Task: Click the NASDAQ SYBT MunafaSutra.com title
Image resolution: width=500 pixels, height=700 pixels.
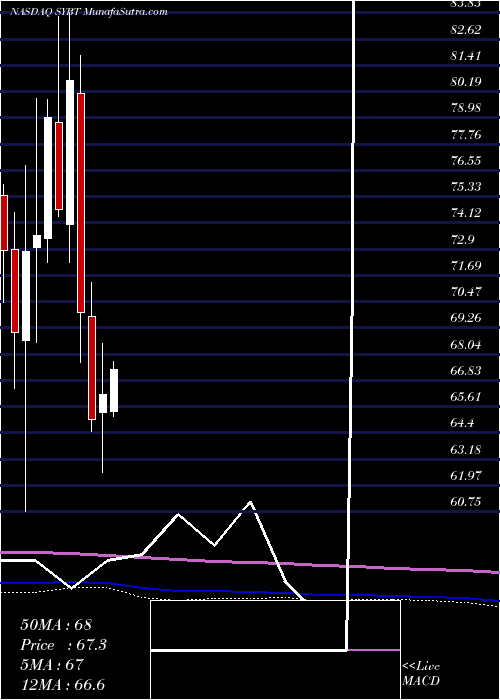Action: pyautogui.click(x=89, y=12)
